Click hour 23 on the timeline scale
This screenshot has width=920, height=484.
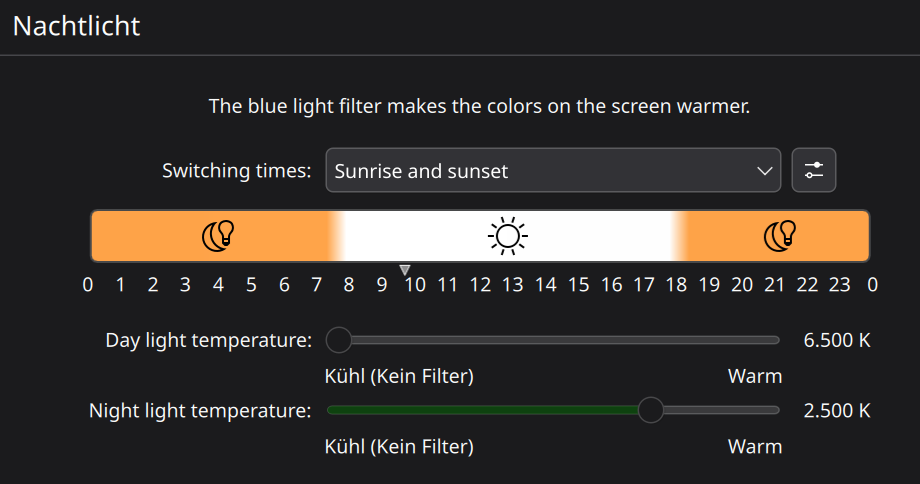click(x=840, y=285)
